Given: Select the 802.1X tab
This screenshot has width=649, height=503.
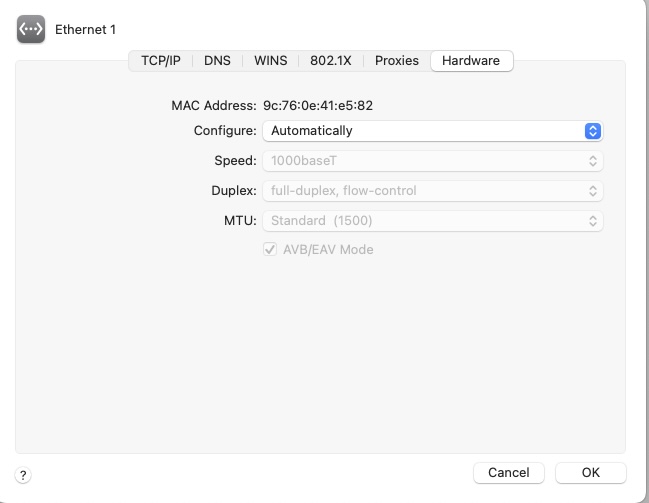Looking at the screenshot, I should (x=331, y=61).
